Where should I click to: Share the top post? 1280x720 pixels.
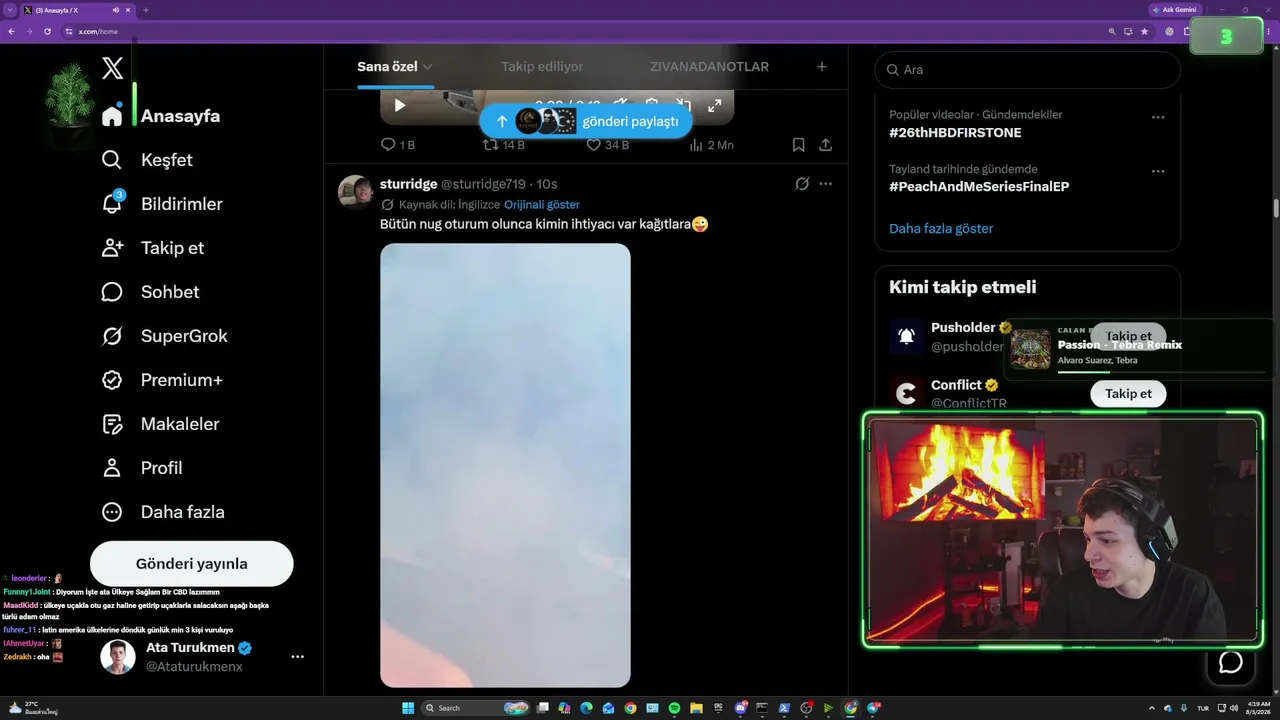coord(826,145)
